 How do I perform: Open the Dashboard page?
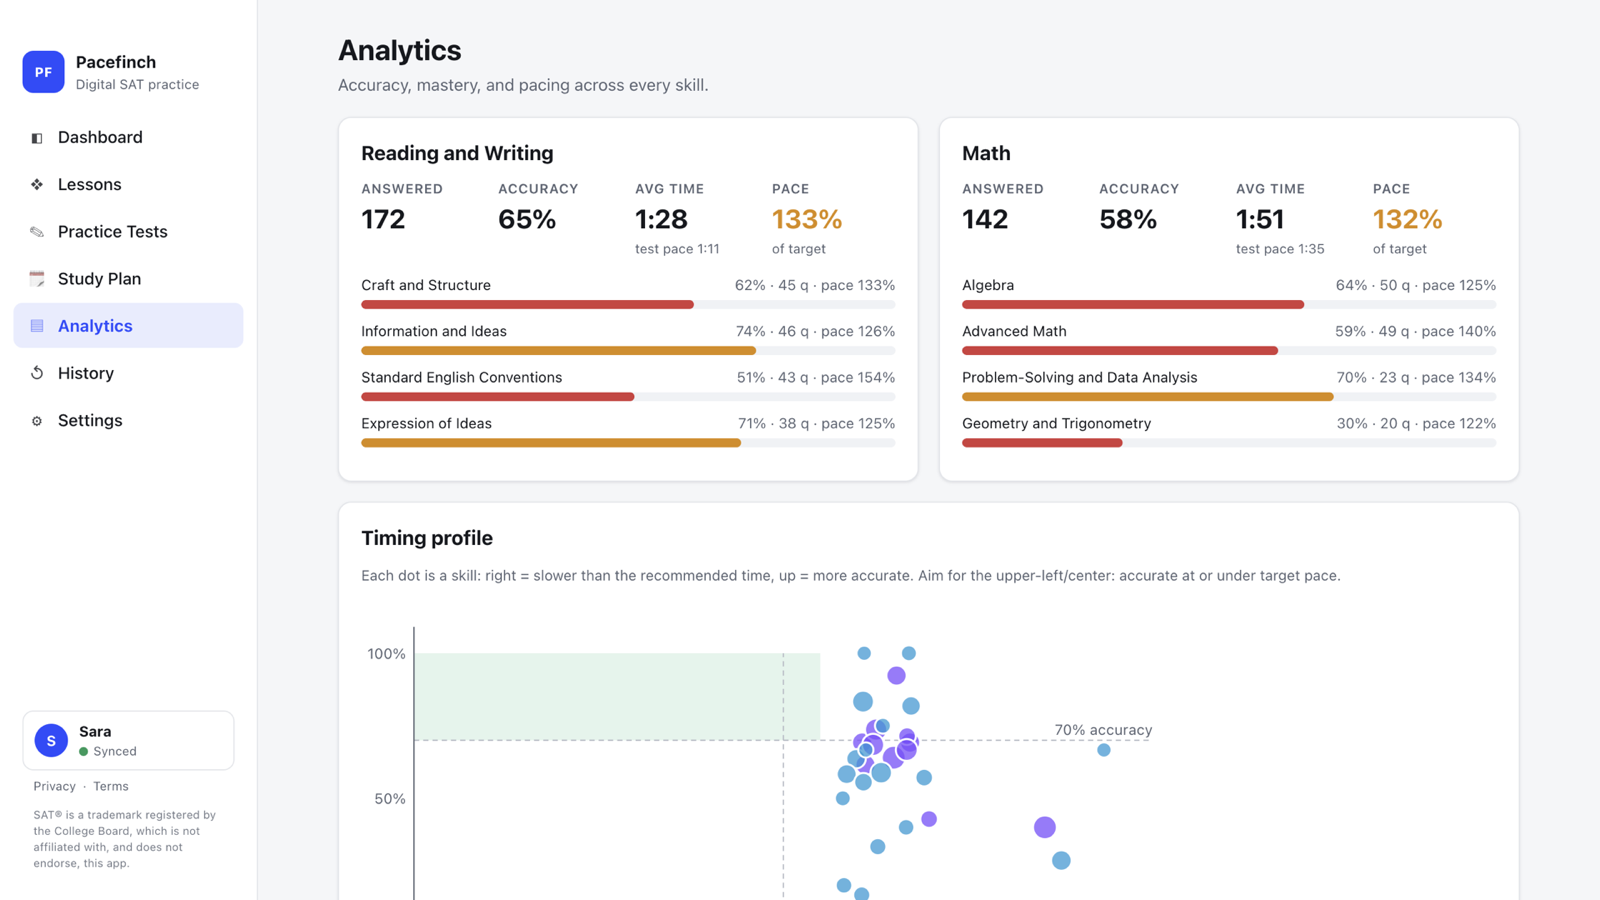[x=128, y=137]
